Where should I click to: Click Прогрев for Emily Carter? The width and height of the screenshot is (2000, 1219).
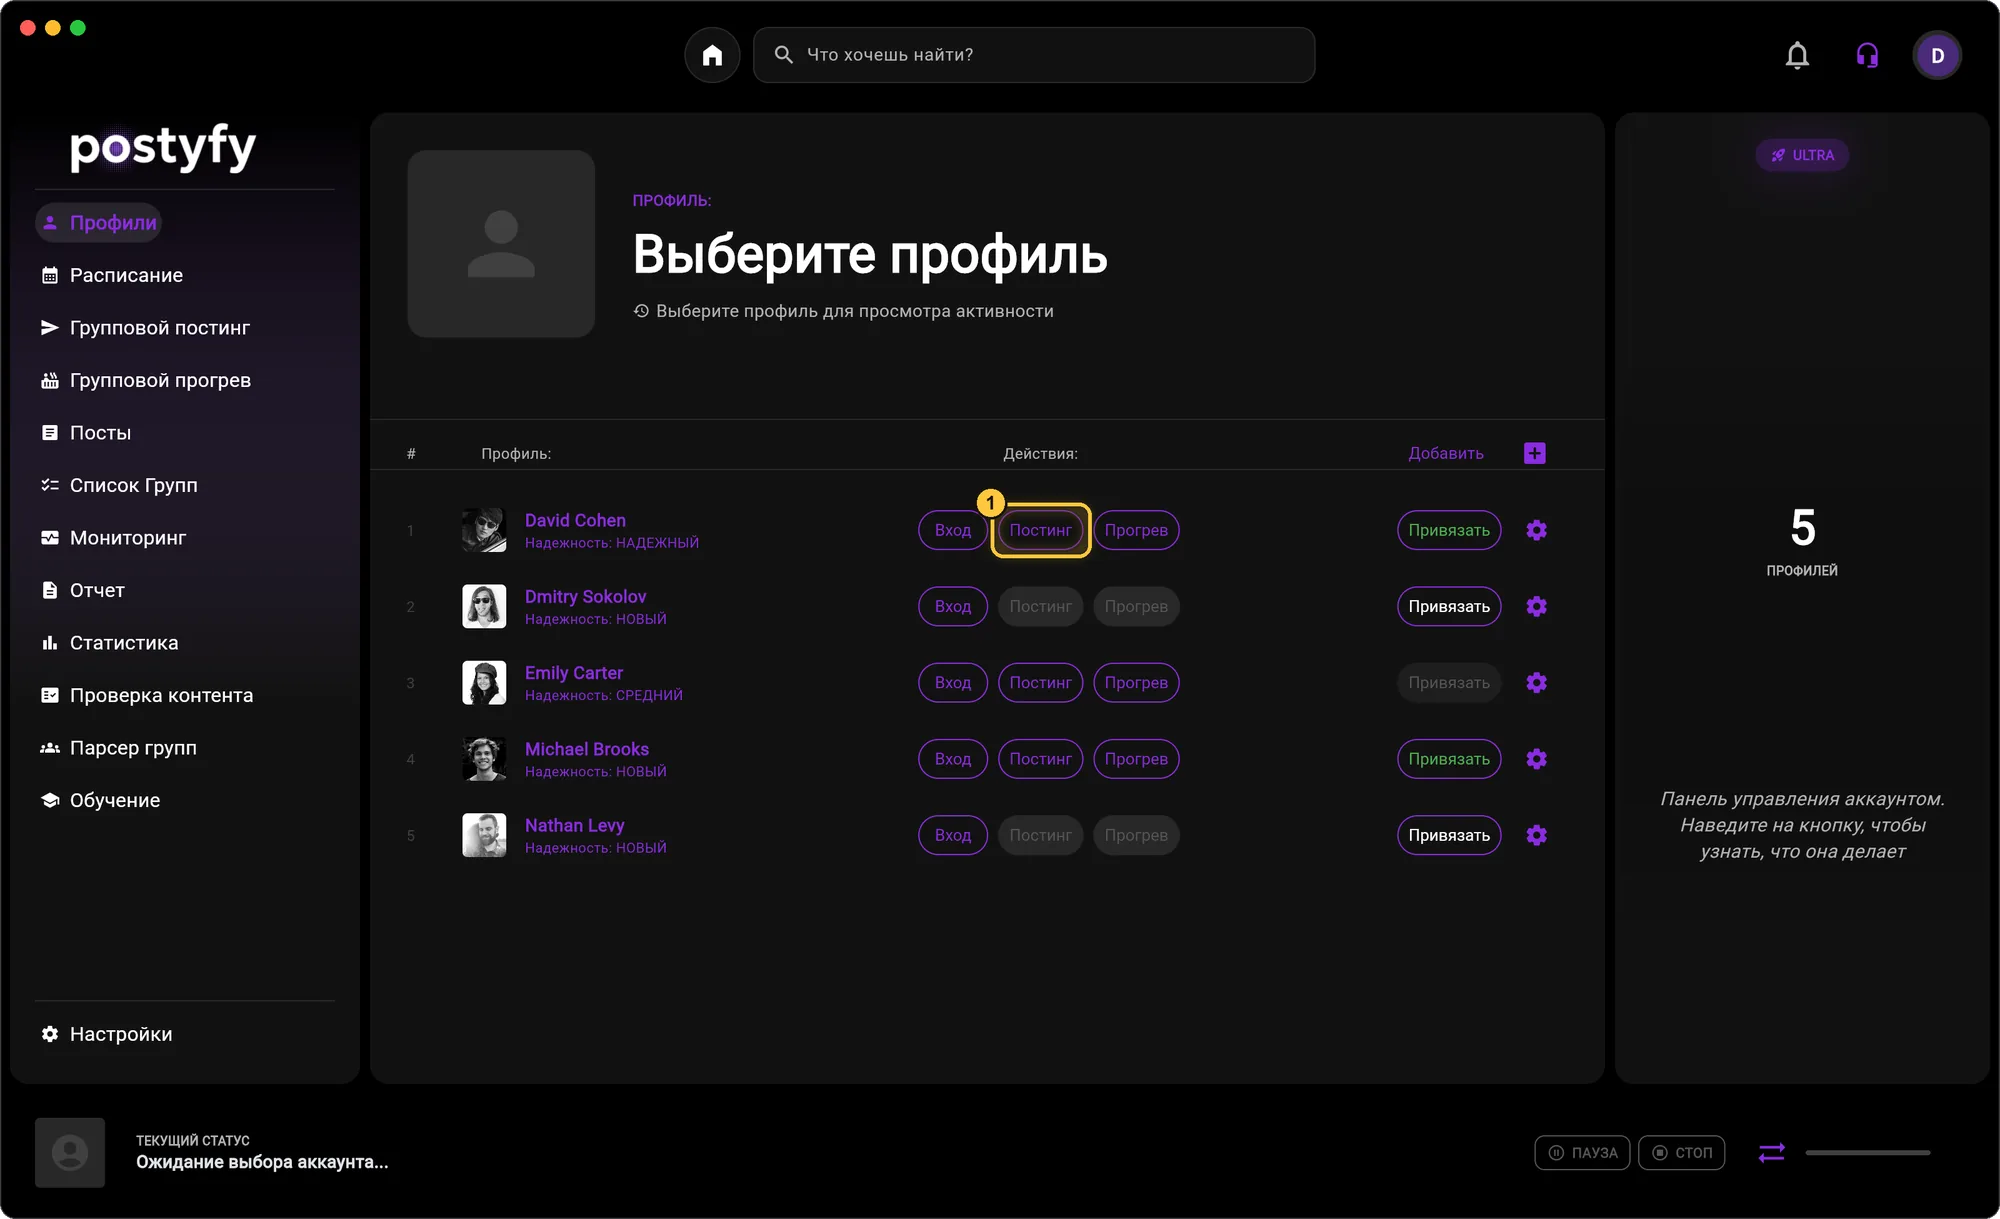coord(1136,682)
